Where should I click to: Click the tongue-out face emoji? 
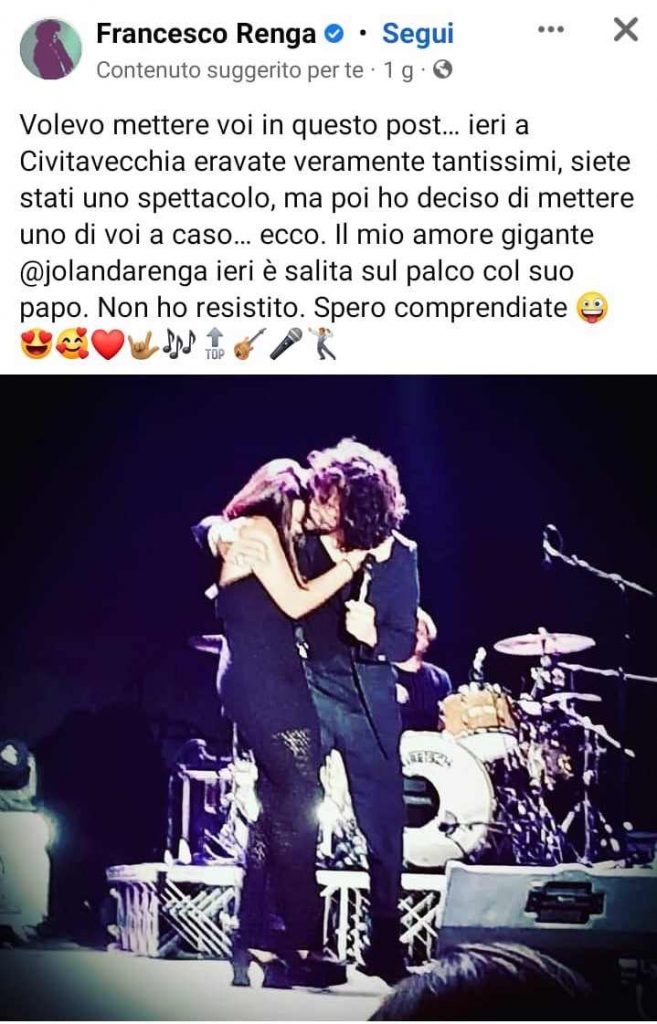(592, 308)
